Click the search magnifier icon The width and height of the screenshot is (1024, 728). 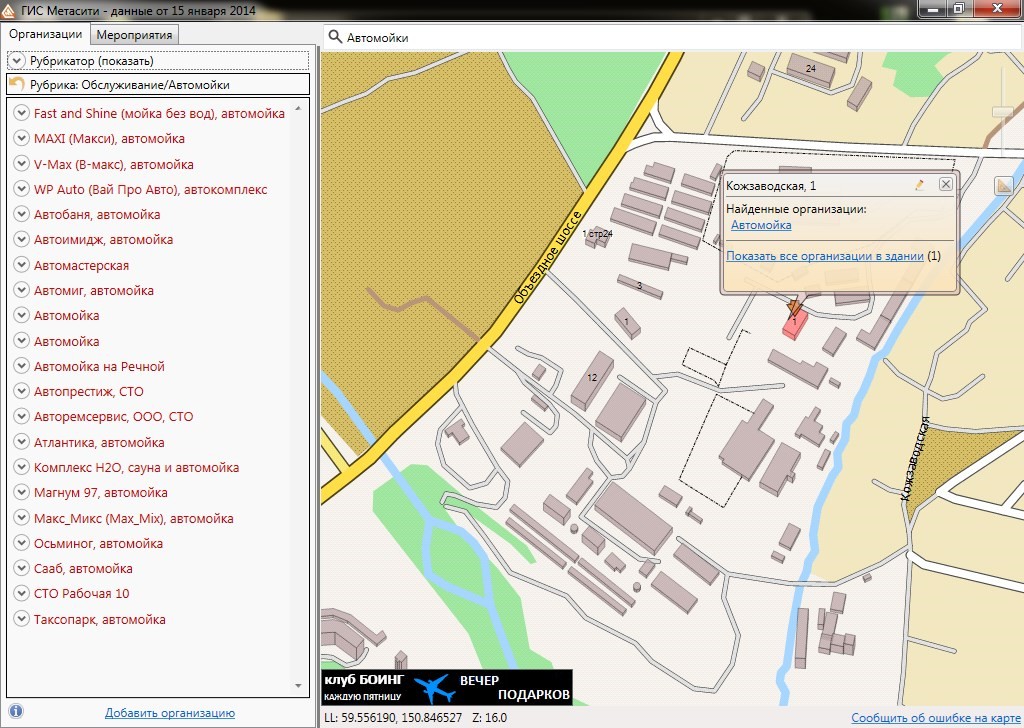click(335, 37)
